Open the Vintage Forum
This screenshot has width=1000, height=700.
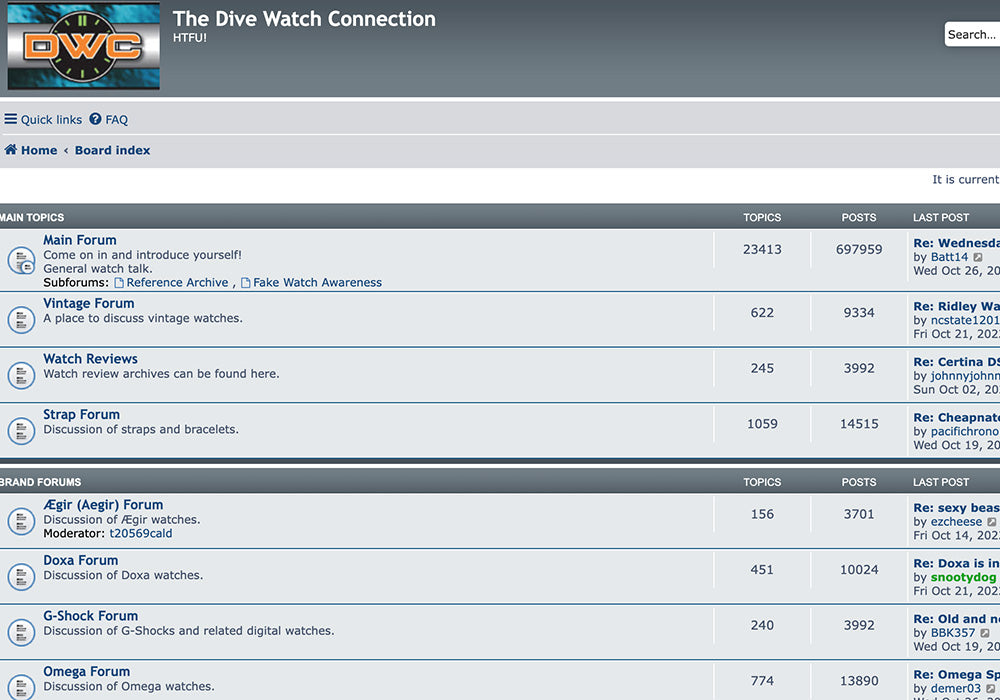click(x=89, y=303)
